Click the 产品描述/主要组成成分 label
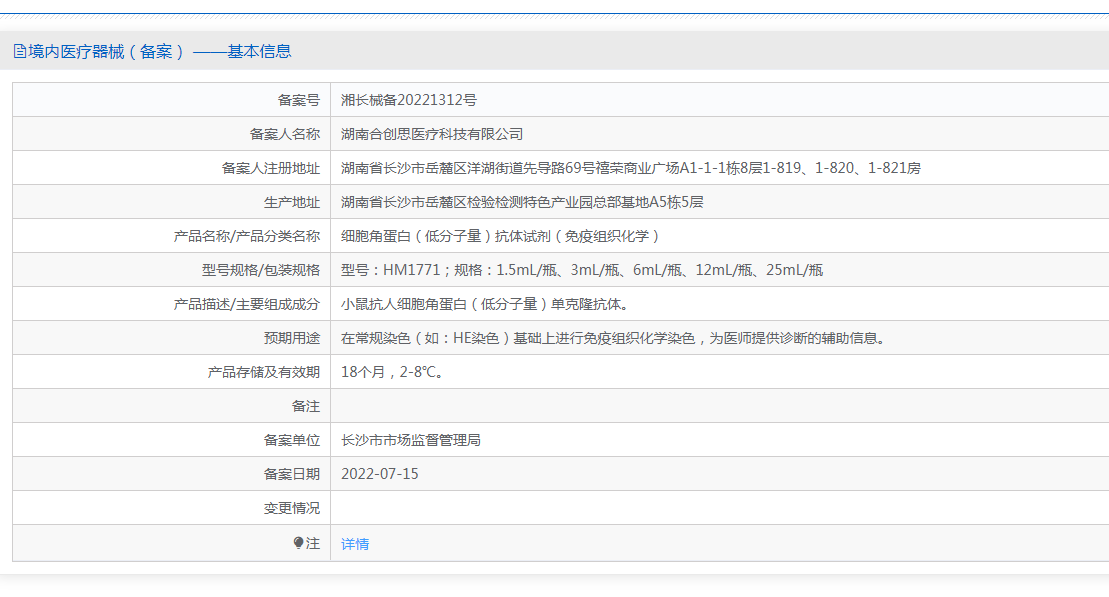Viewport: 1109px width, 597px height. (x=247, y=303)
